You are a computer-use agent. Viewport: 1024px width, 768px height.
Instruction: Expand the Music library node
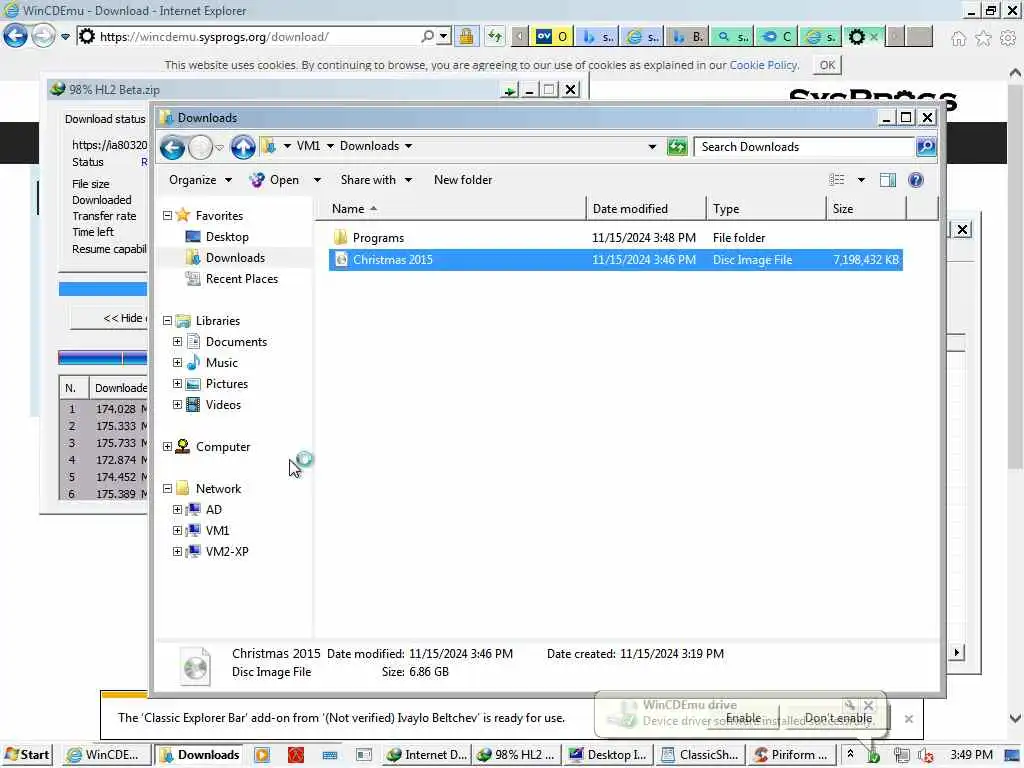(177, 362)
